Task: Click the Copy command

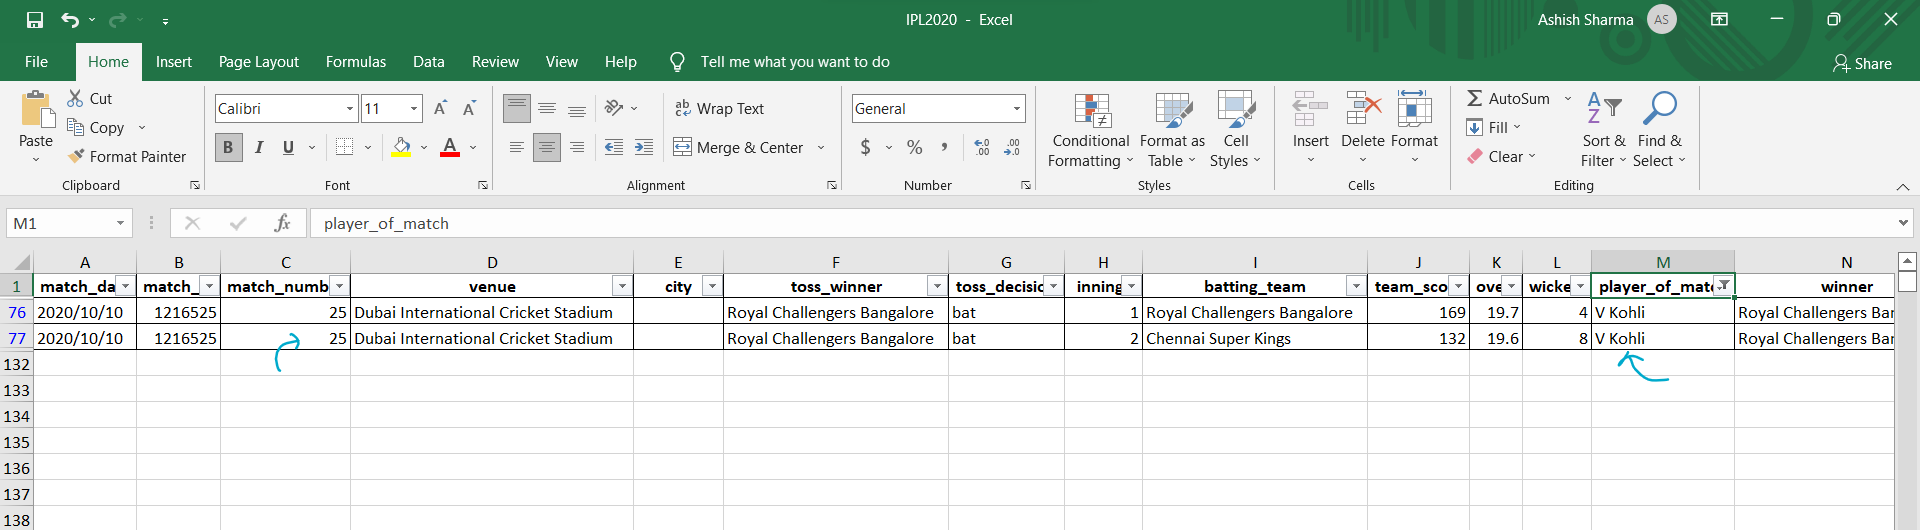Action: 96,127
